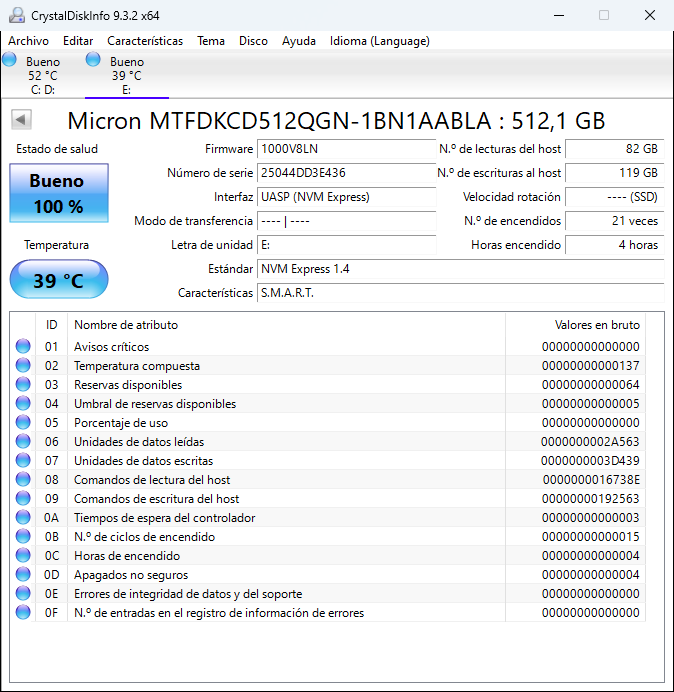The width and height of the screenshot is (674, 692).
Task: Click the Valores en bruto column header
Action: click(597, 325)
